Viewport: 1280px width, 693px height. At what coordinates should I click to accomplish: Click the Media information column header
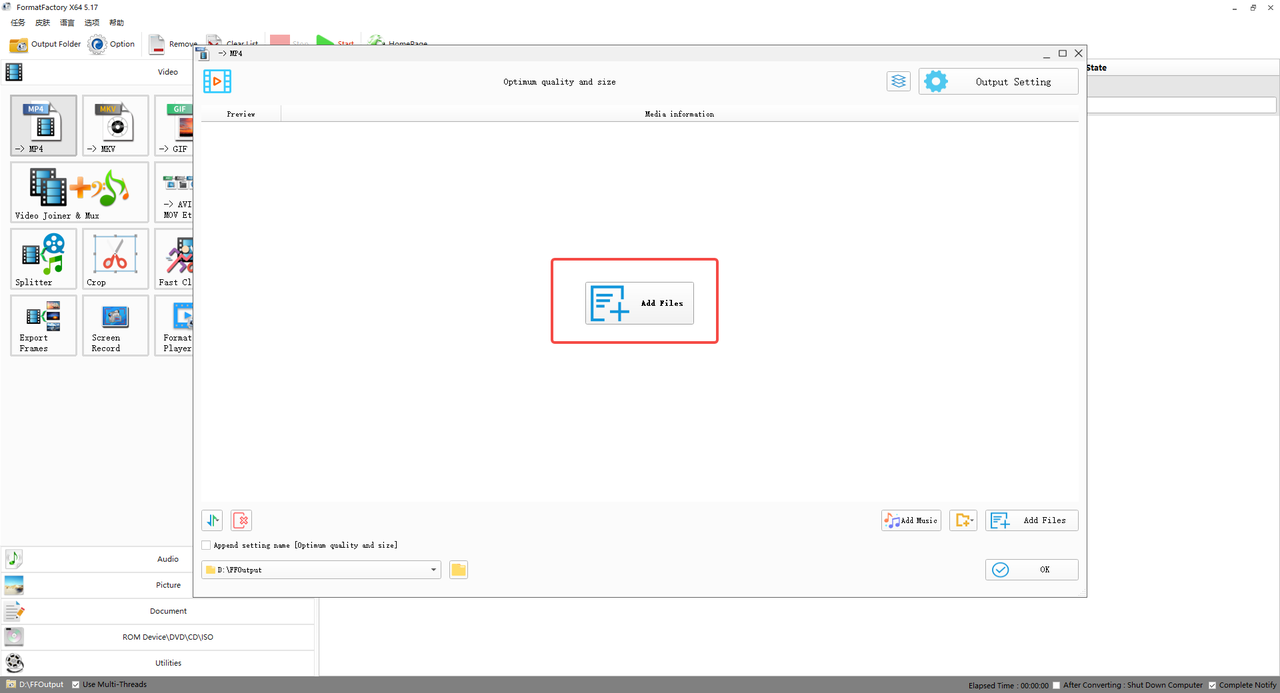tap(680, 114)
